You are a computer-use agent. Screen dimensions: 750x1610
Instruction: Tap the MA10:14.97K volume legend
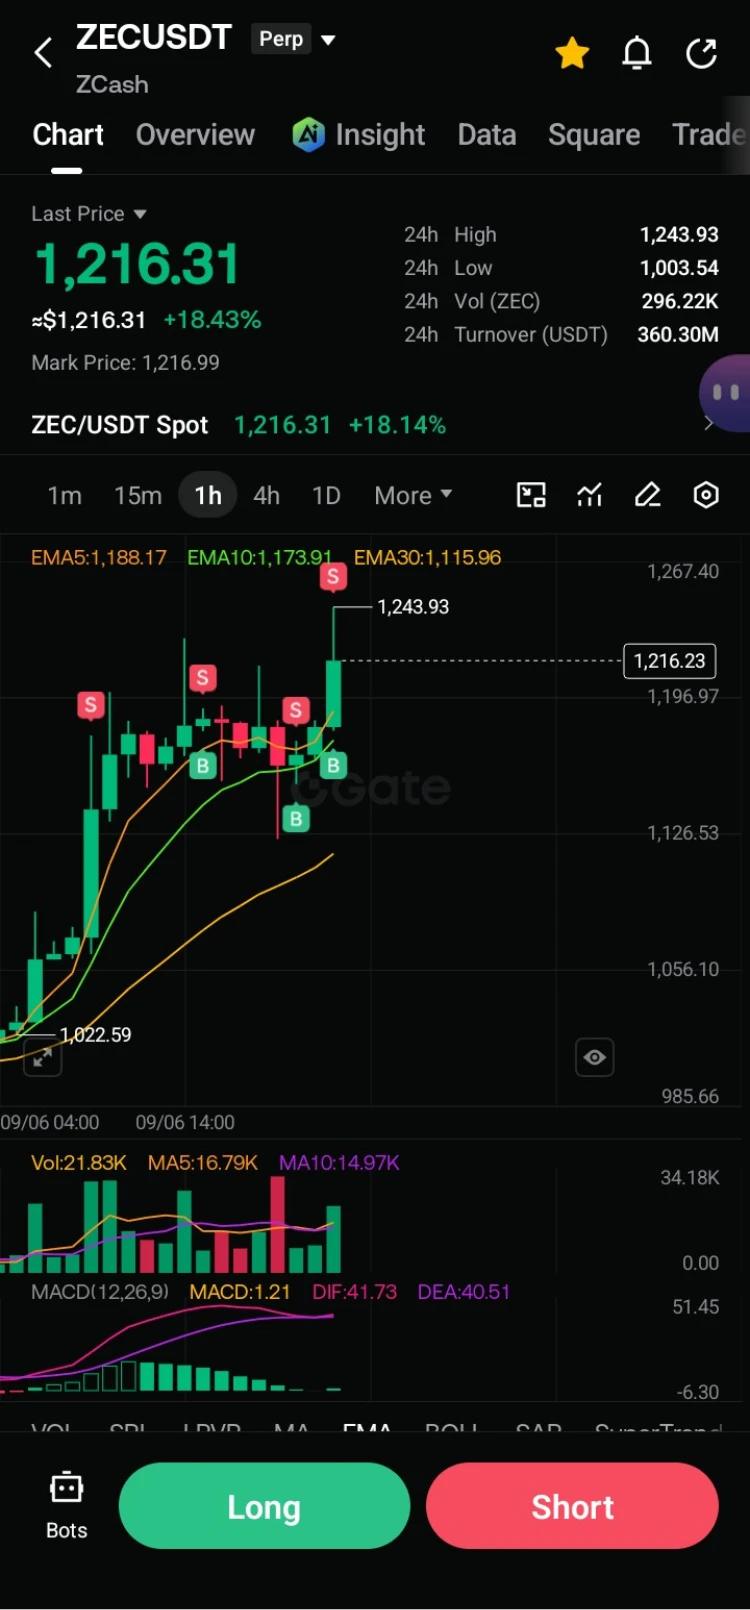click(x=339, y=1162)
